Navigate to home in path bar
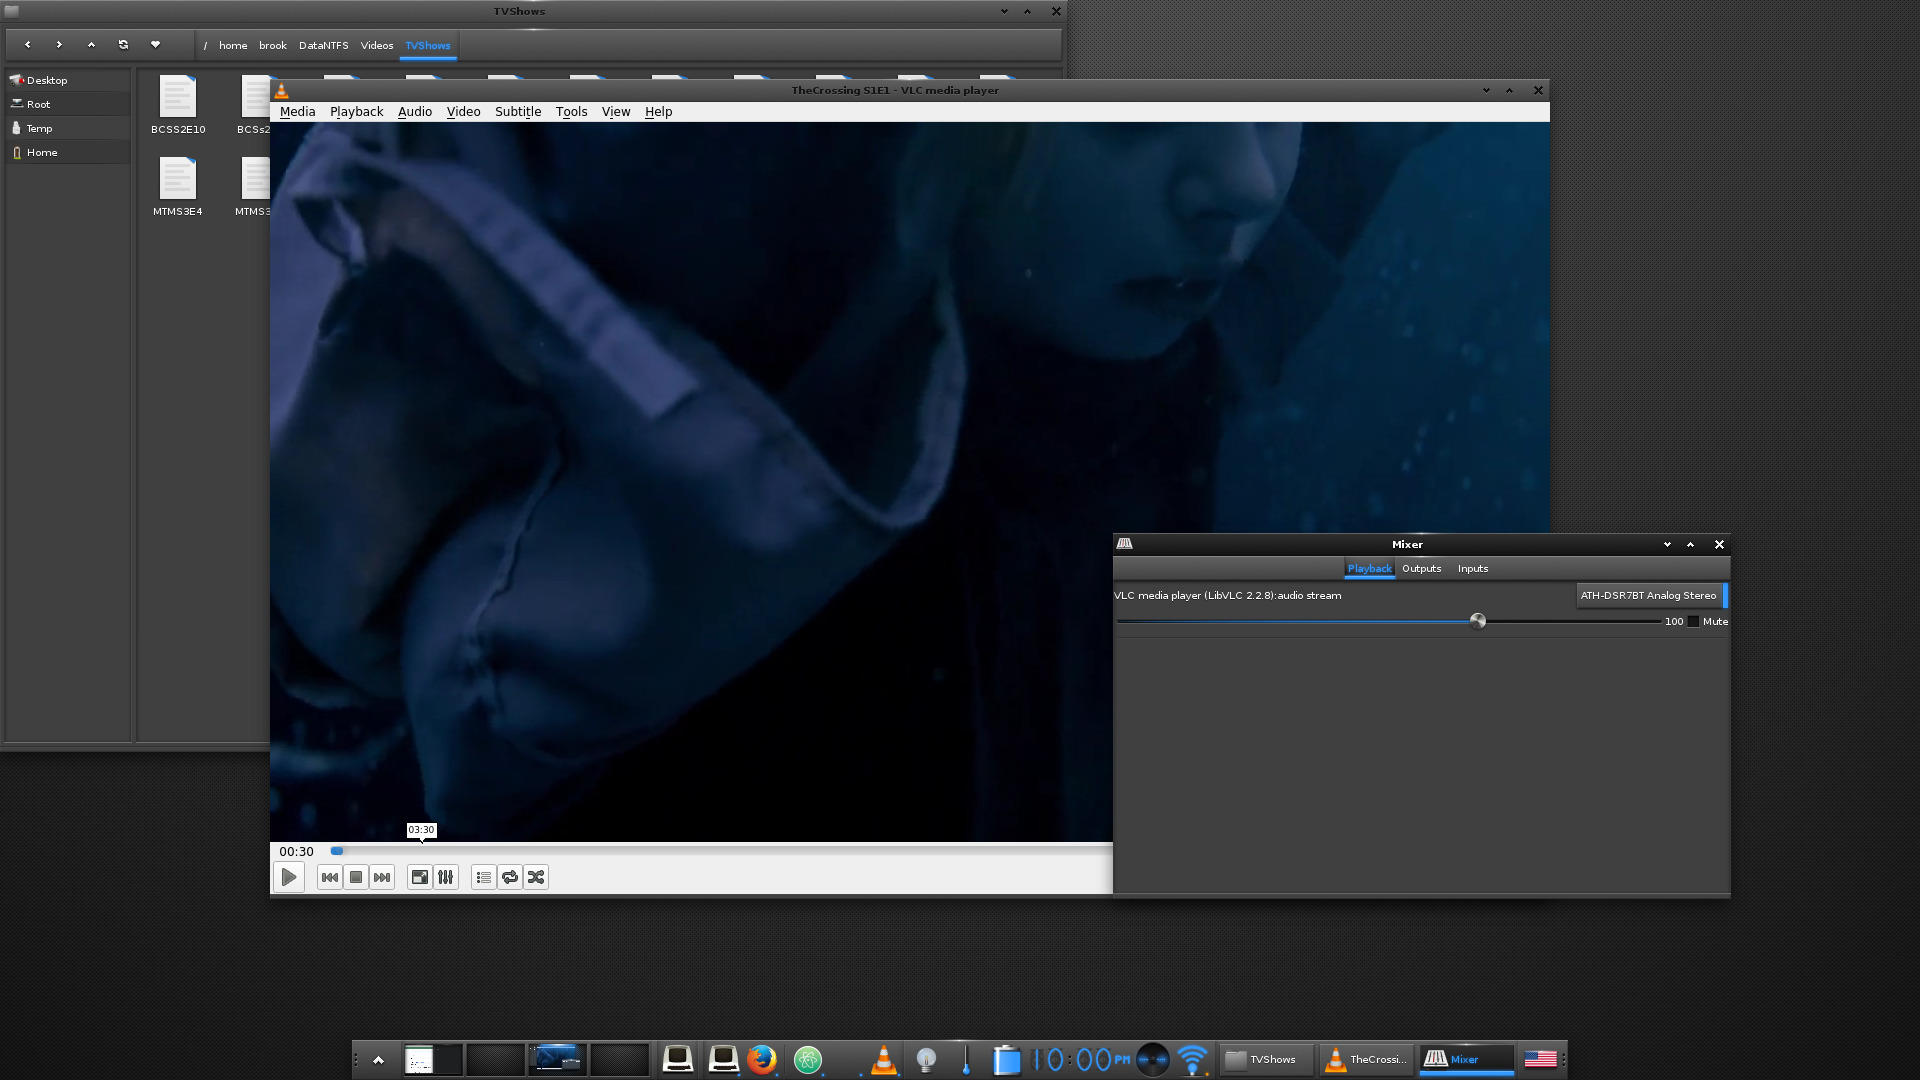 [x=233, y=45]
